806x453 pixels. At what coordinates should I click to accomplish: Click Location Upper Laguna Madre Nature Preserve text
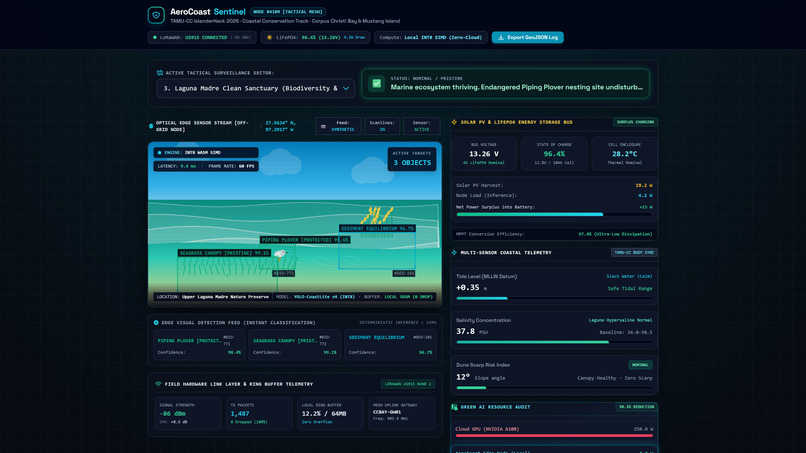[x=213, y=297]
